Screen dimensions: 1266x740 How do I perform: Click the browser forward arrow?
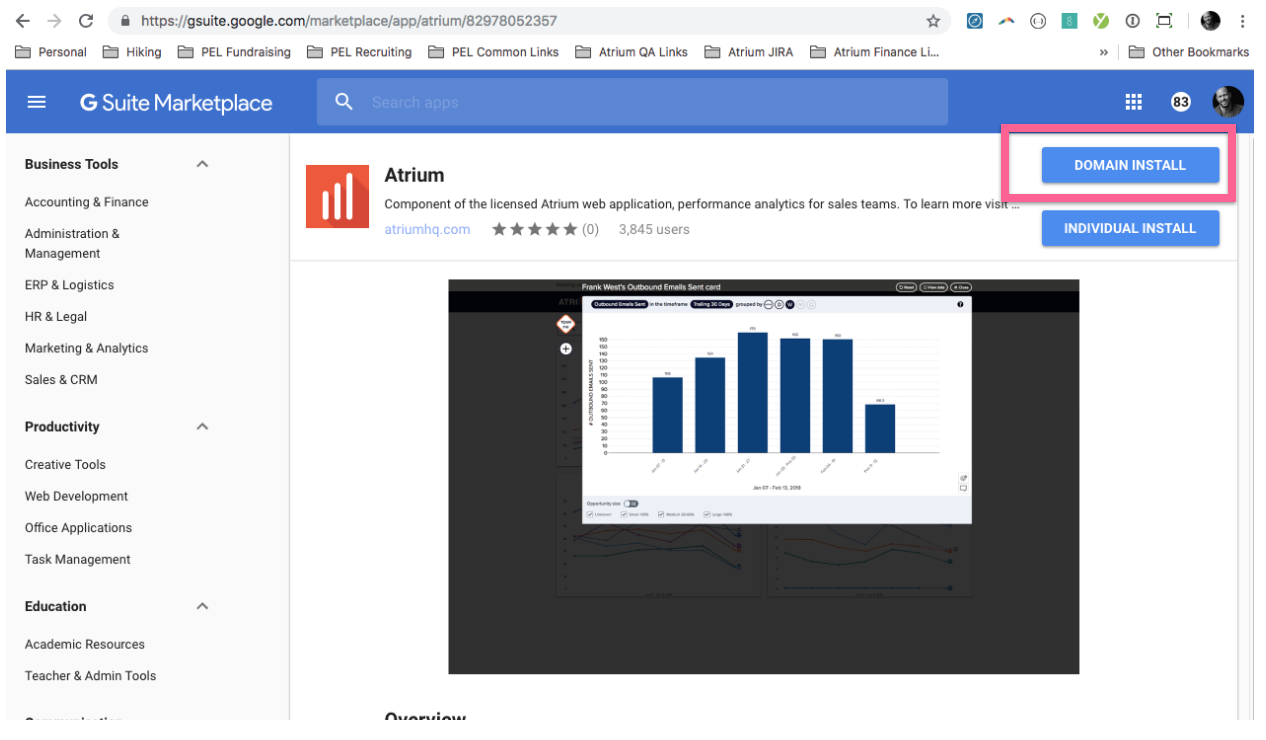54,20
